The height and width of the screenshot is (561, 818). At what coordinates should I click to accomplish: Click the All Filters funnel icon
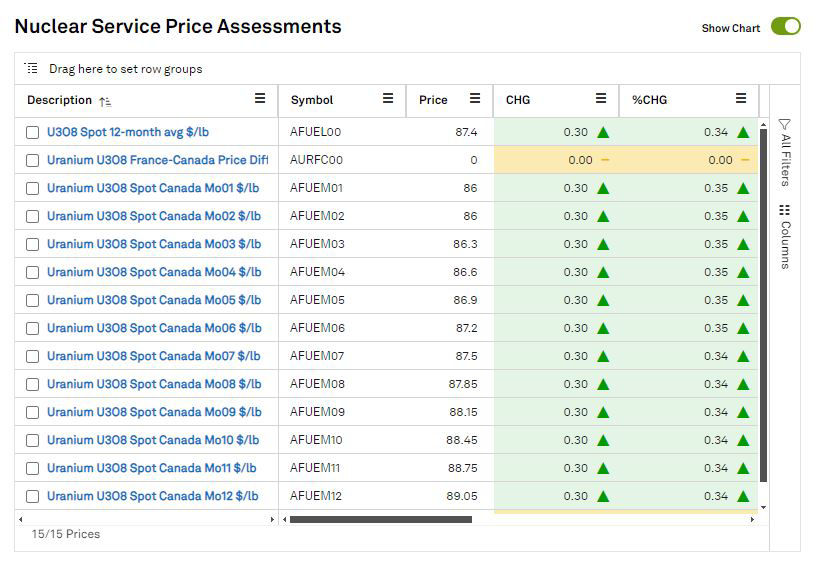[785, 124]
